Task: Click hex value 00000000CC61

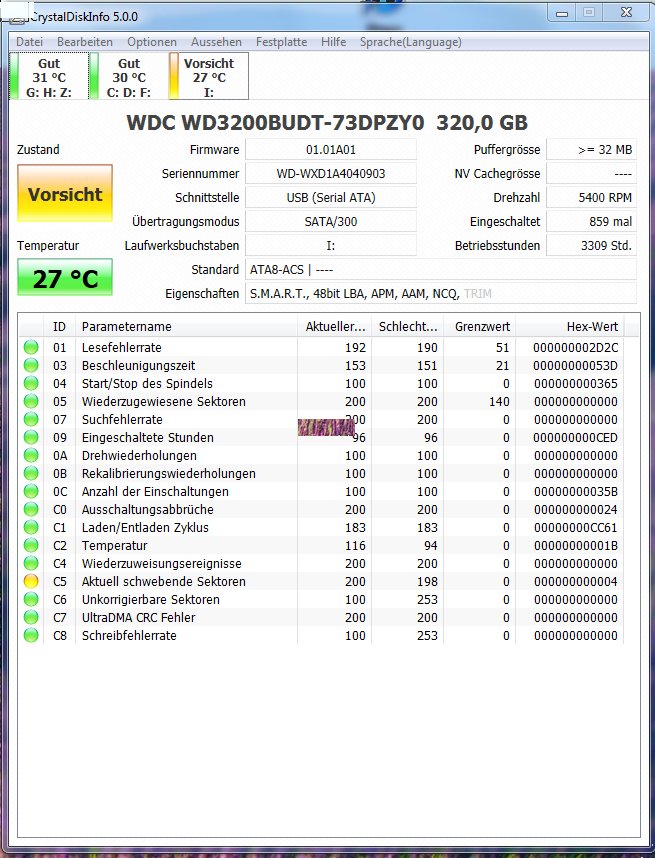Action: 576,527
